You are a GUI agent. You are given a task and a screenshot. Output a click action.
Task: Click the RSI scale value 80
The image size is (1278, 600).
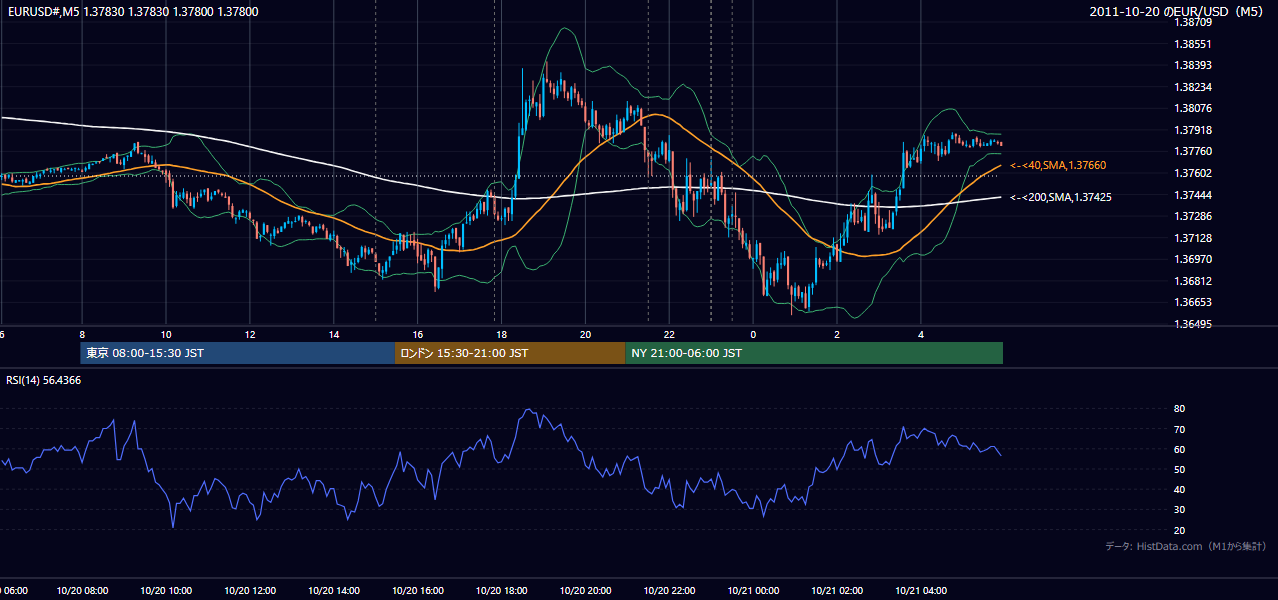tap(1180, 409)
